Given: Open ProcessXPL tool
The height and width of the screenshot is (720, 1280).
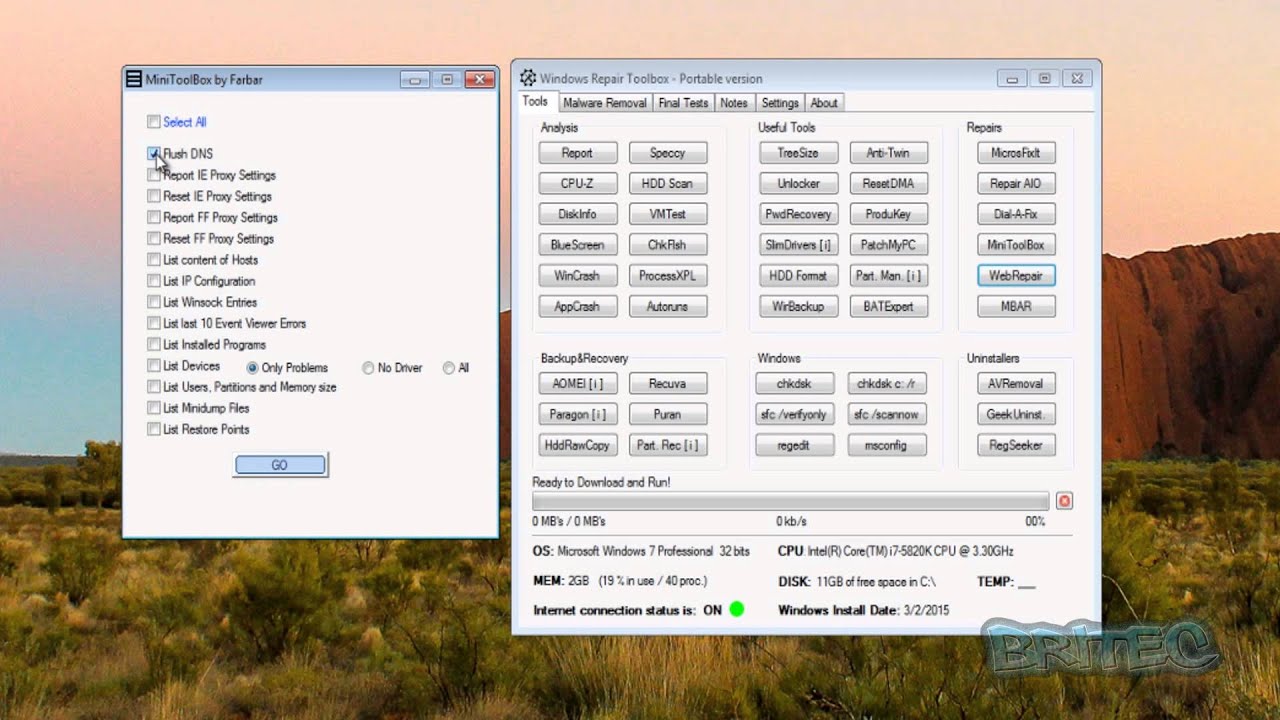Looking at the screenshot, I should click(x=668, y=275).
